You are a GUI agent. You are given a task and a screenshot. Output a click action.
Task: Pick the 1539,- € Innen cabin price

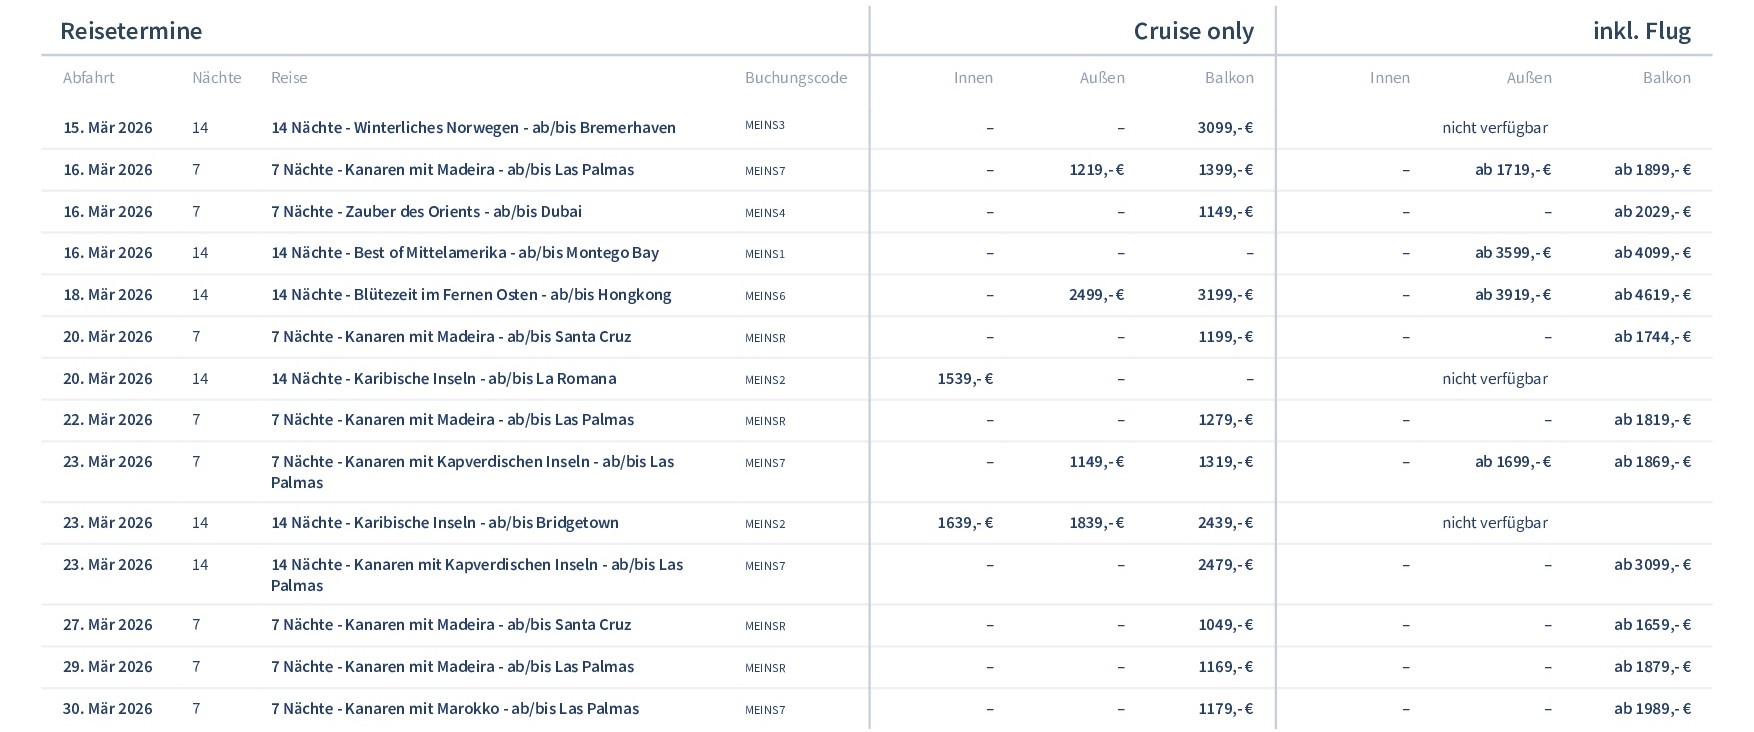tap(965, 379)
